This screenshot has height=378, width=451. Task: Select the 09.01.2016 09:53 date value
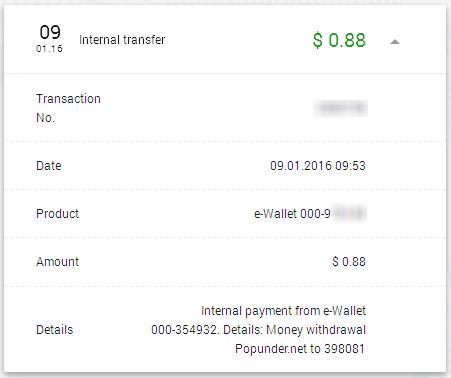point(318,166)
